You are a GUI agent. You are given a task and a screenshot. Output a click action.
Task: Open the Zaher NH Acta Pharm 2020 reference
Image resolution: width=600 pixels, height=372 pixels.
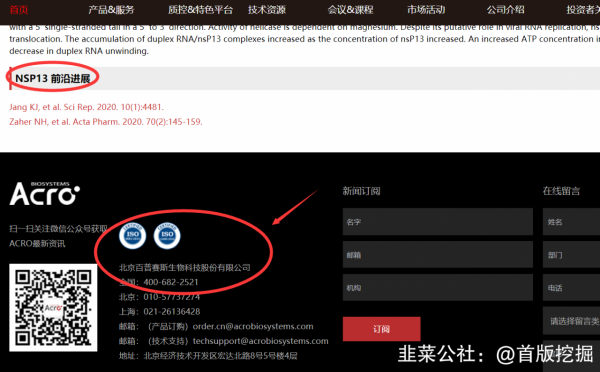pyautogui.click(x=106, y=122)
